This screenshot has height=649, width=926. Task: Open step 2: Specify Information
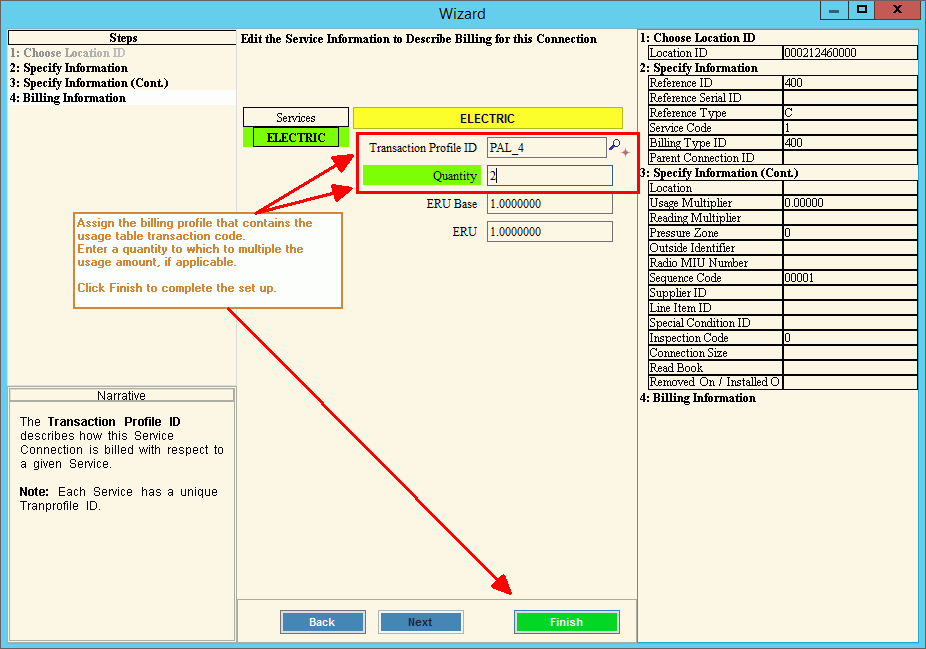pos(69,68)
